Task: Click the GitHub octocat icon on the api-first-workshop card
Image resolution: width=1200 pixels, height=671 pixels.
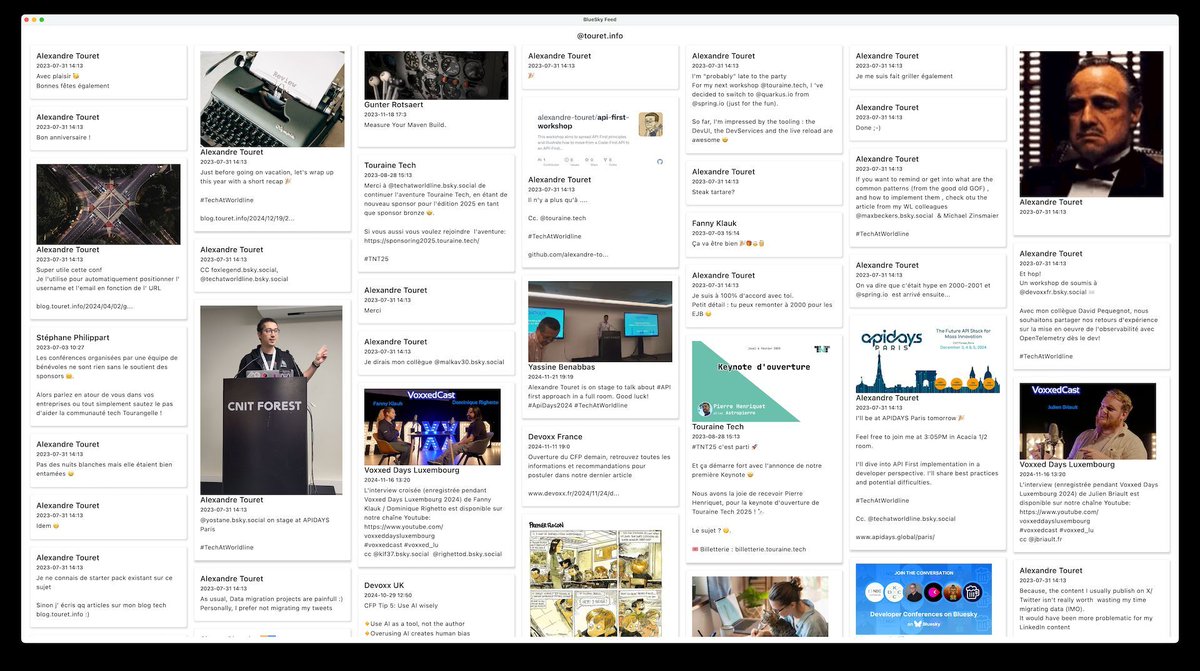Action: point(661,162)
